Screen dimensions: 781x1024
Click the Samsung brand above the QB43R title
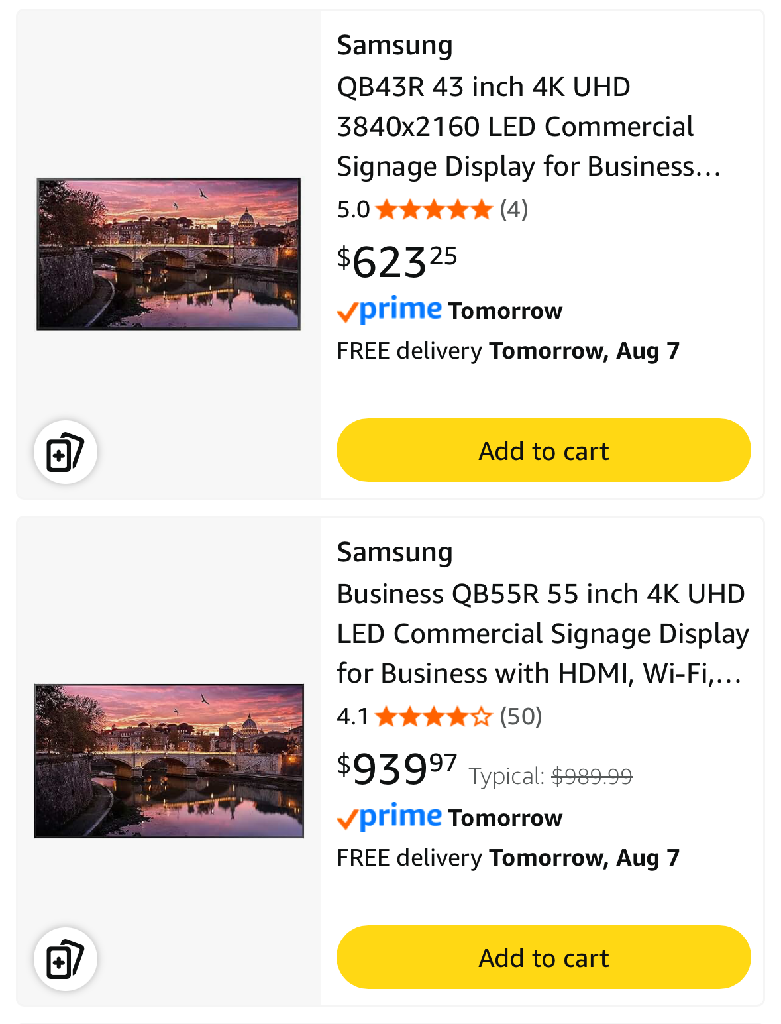(x=394, y=45)
